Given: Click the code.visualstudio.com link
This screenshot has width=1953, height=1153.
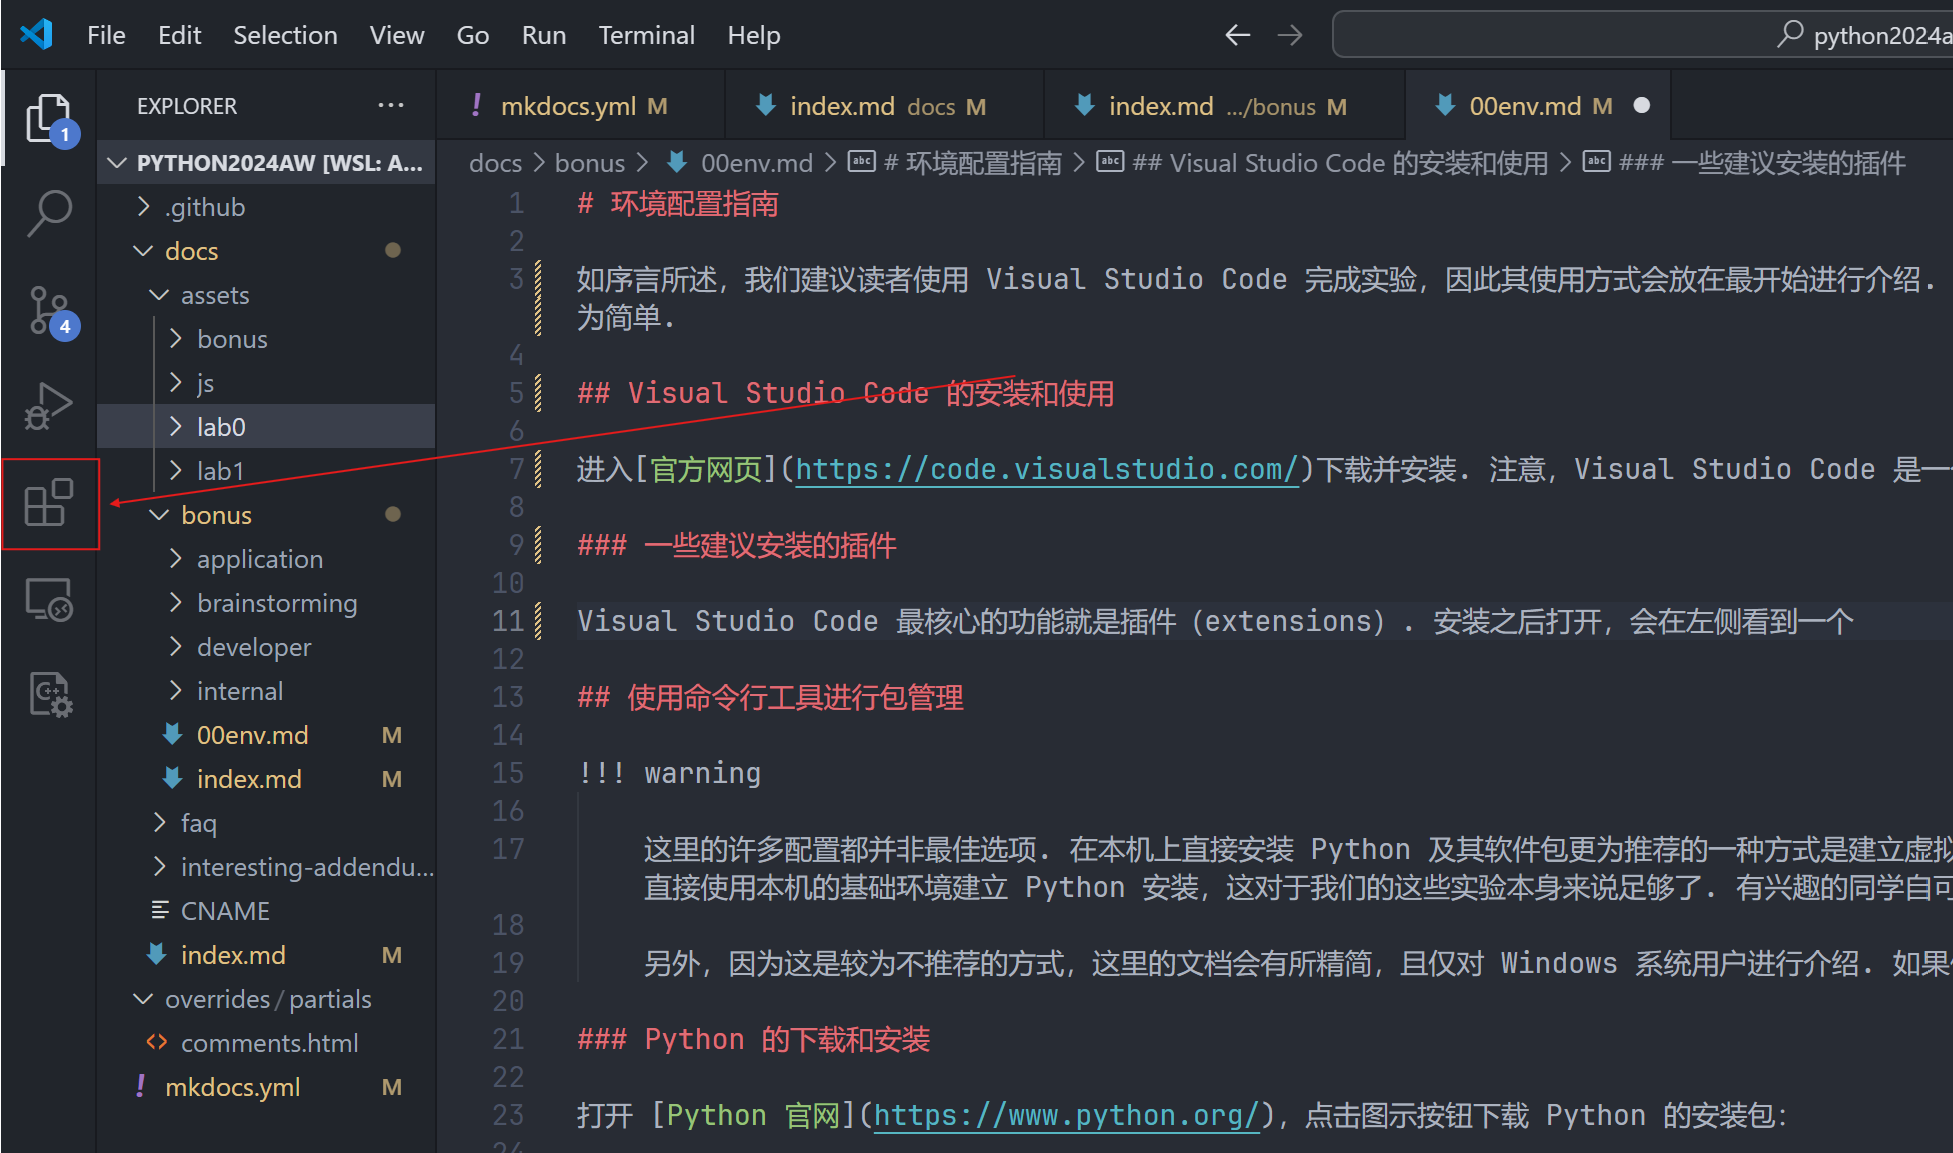Looking at the screenshot, I should (x=1046, y=470).
